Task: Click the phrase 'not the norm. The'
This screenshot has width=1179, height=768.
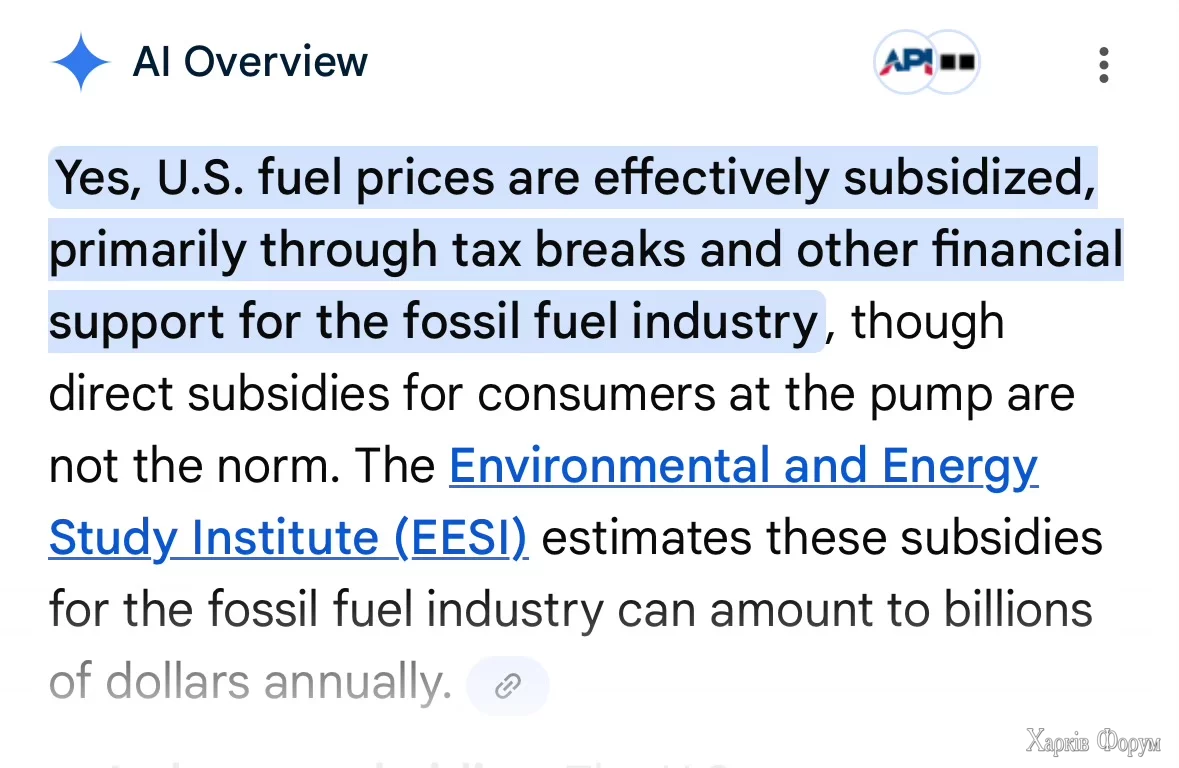Action: pos(242,467)
